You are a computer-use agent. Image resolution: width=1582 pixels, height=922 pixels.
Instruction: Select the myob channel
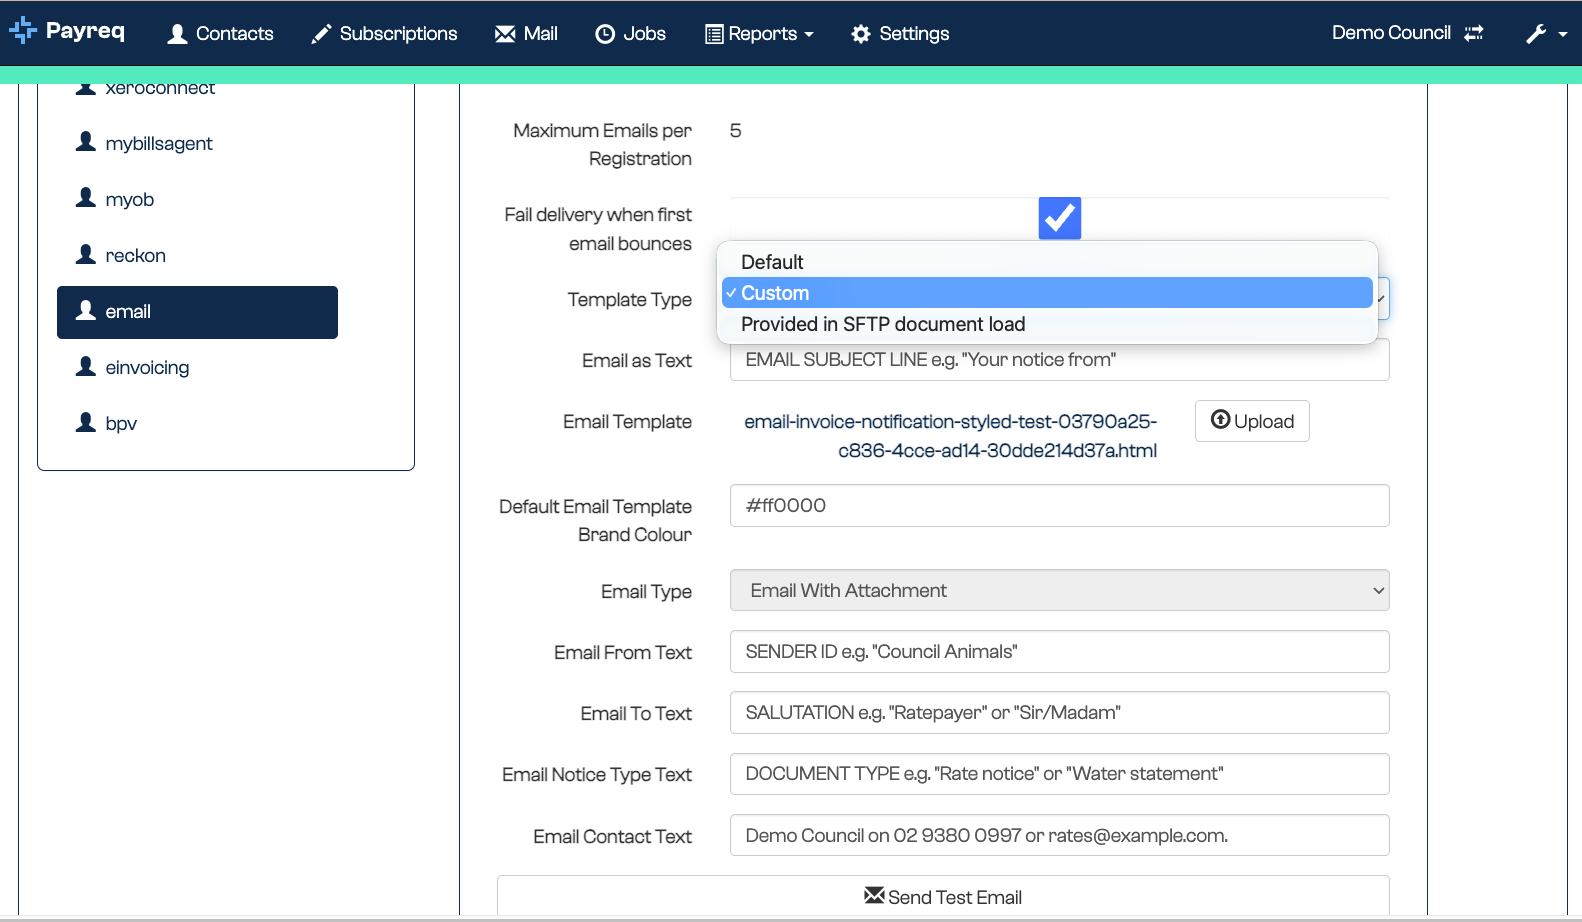click(x=197, y=199)
